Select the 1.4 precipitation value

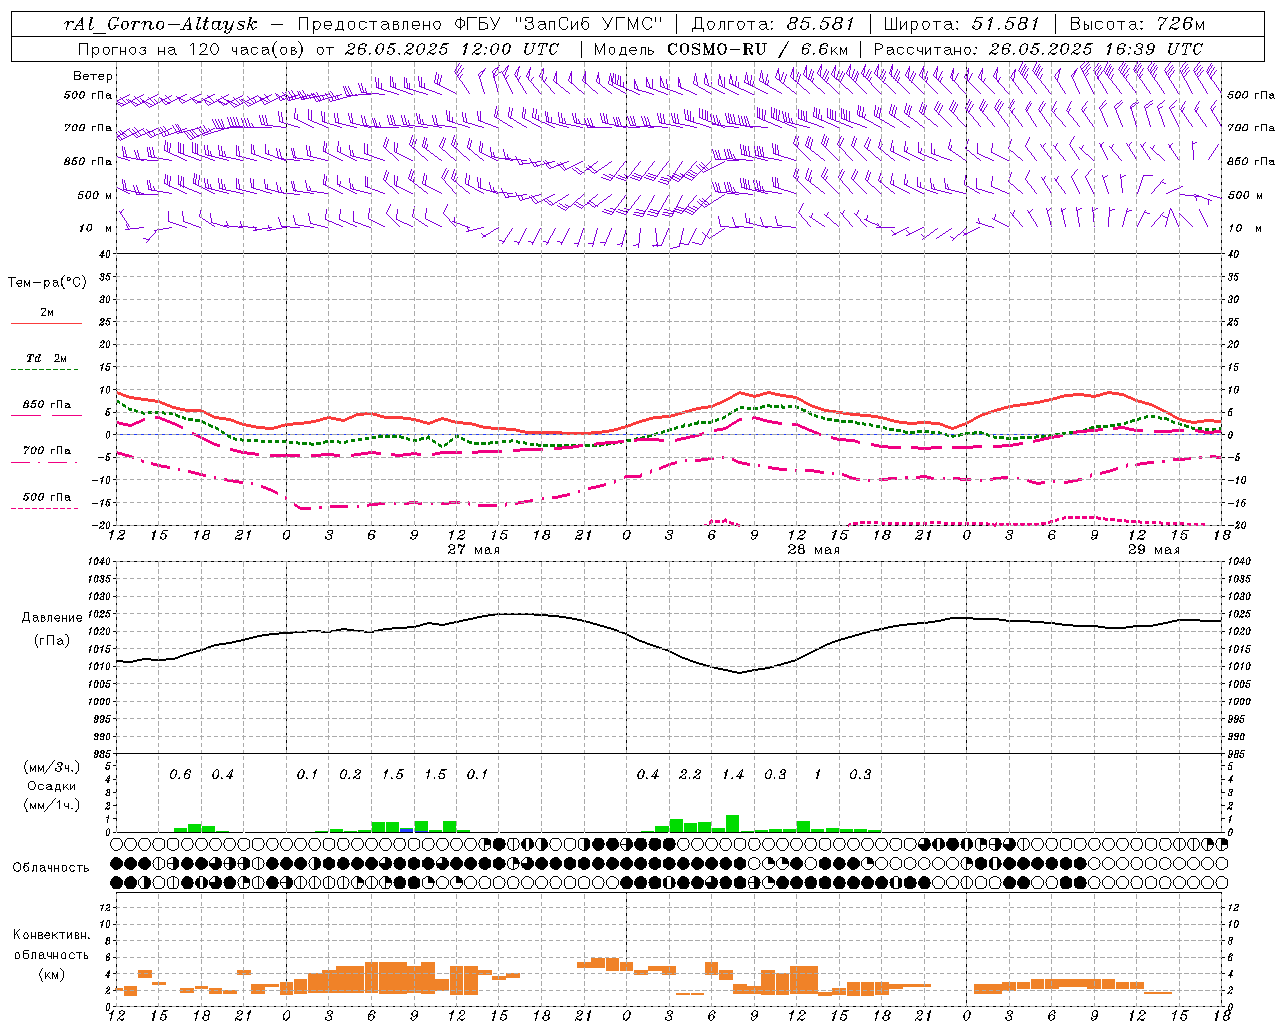pyautogui.click(x=733, y=774)
